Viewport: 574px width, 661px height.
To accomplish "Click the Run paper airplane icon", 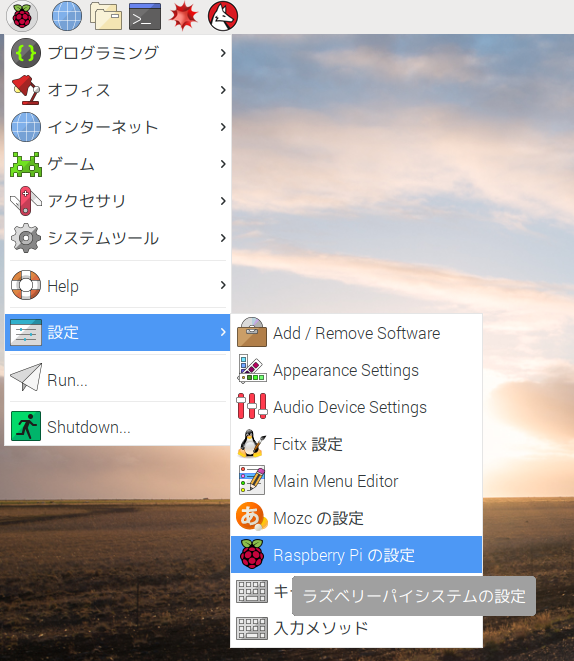I will (x=26, y=377).
